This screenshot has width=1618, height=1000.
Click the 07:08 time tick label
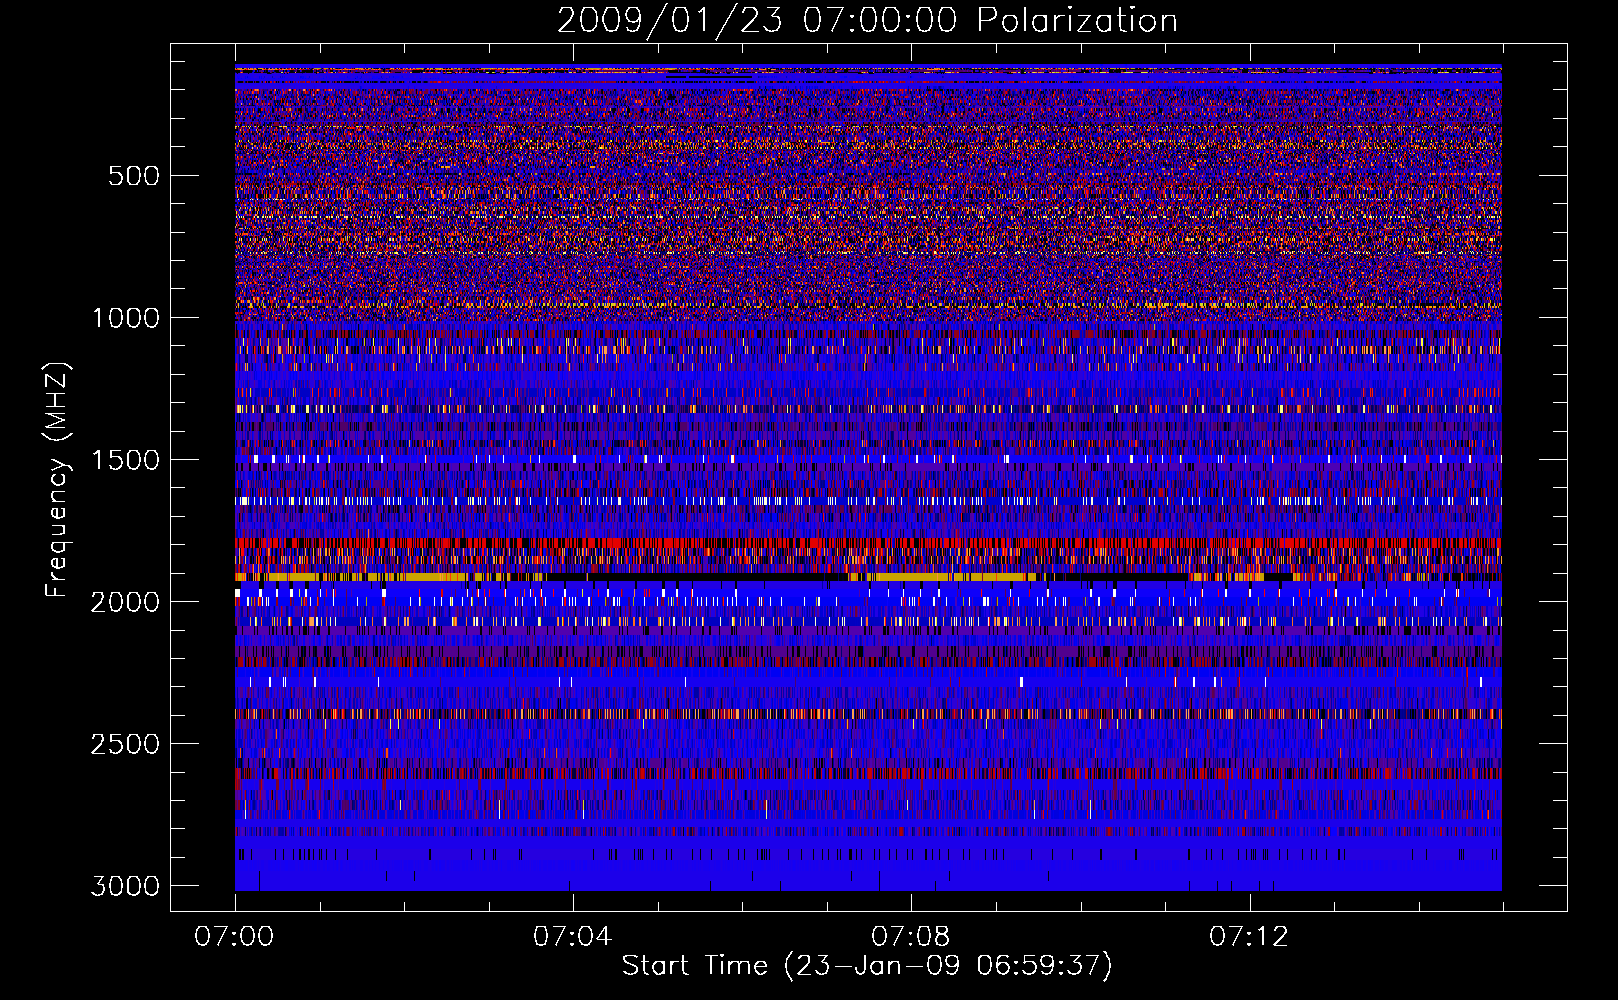[910, 937]
